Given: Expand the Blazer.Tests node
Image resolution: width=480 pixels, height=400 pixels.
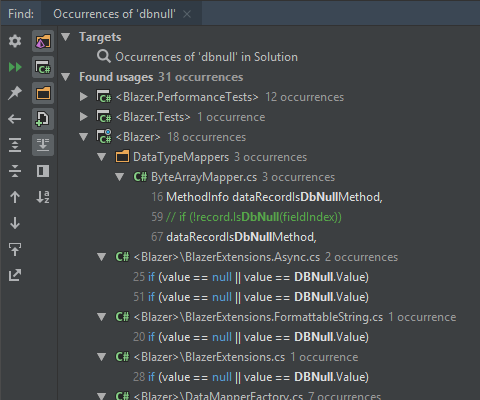Looking at the screenshot, I should point(84,117).
